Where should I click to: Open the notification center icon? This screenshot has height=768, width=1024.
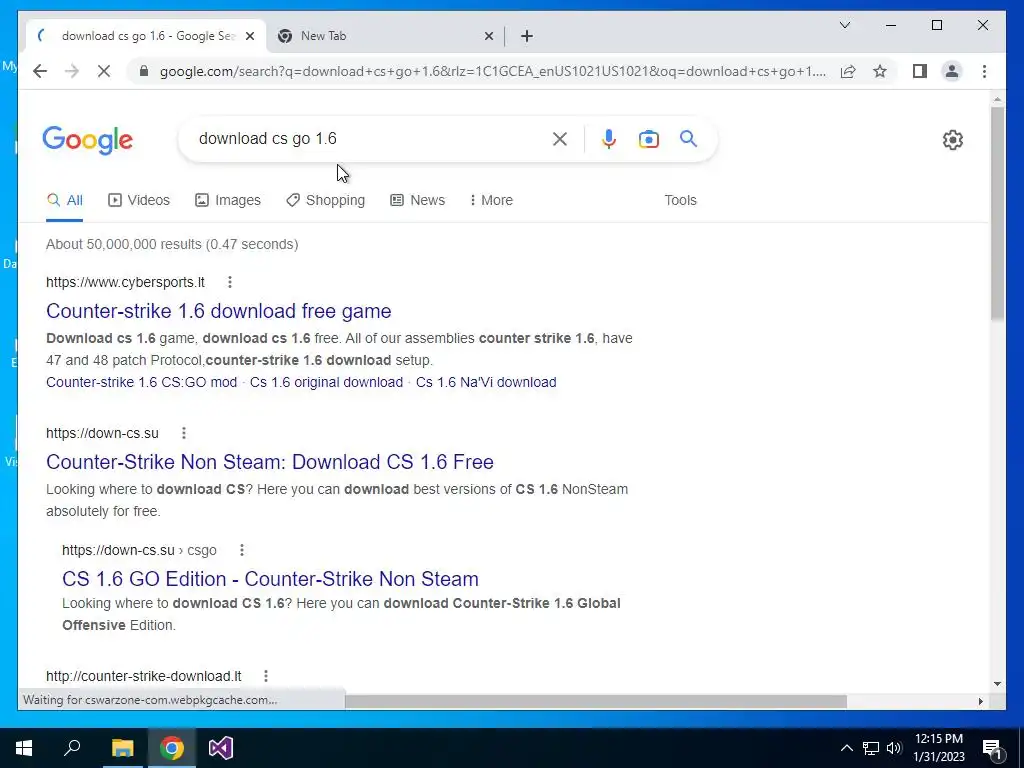click(x=992, y=748)
